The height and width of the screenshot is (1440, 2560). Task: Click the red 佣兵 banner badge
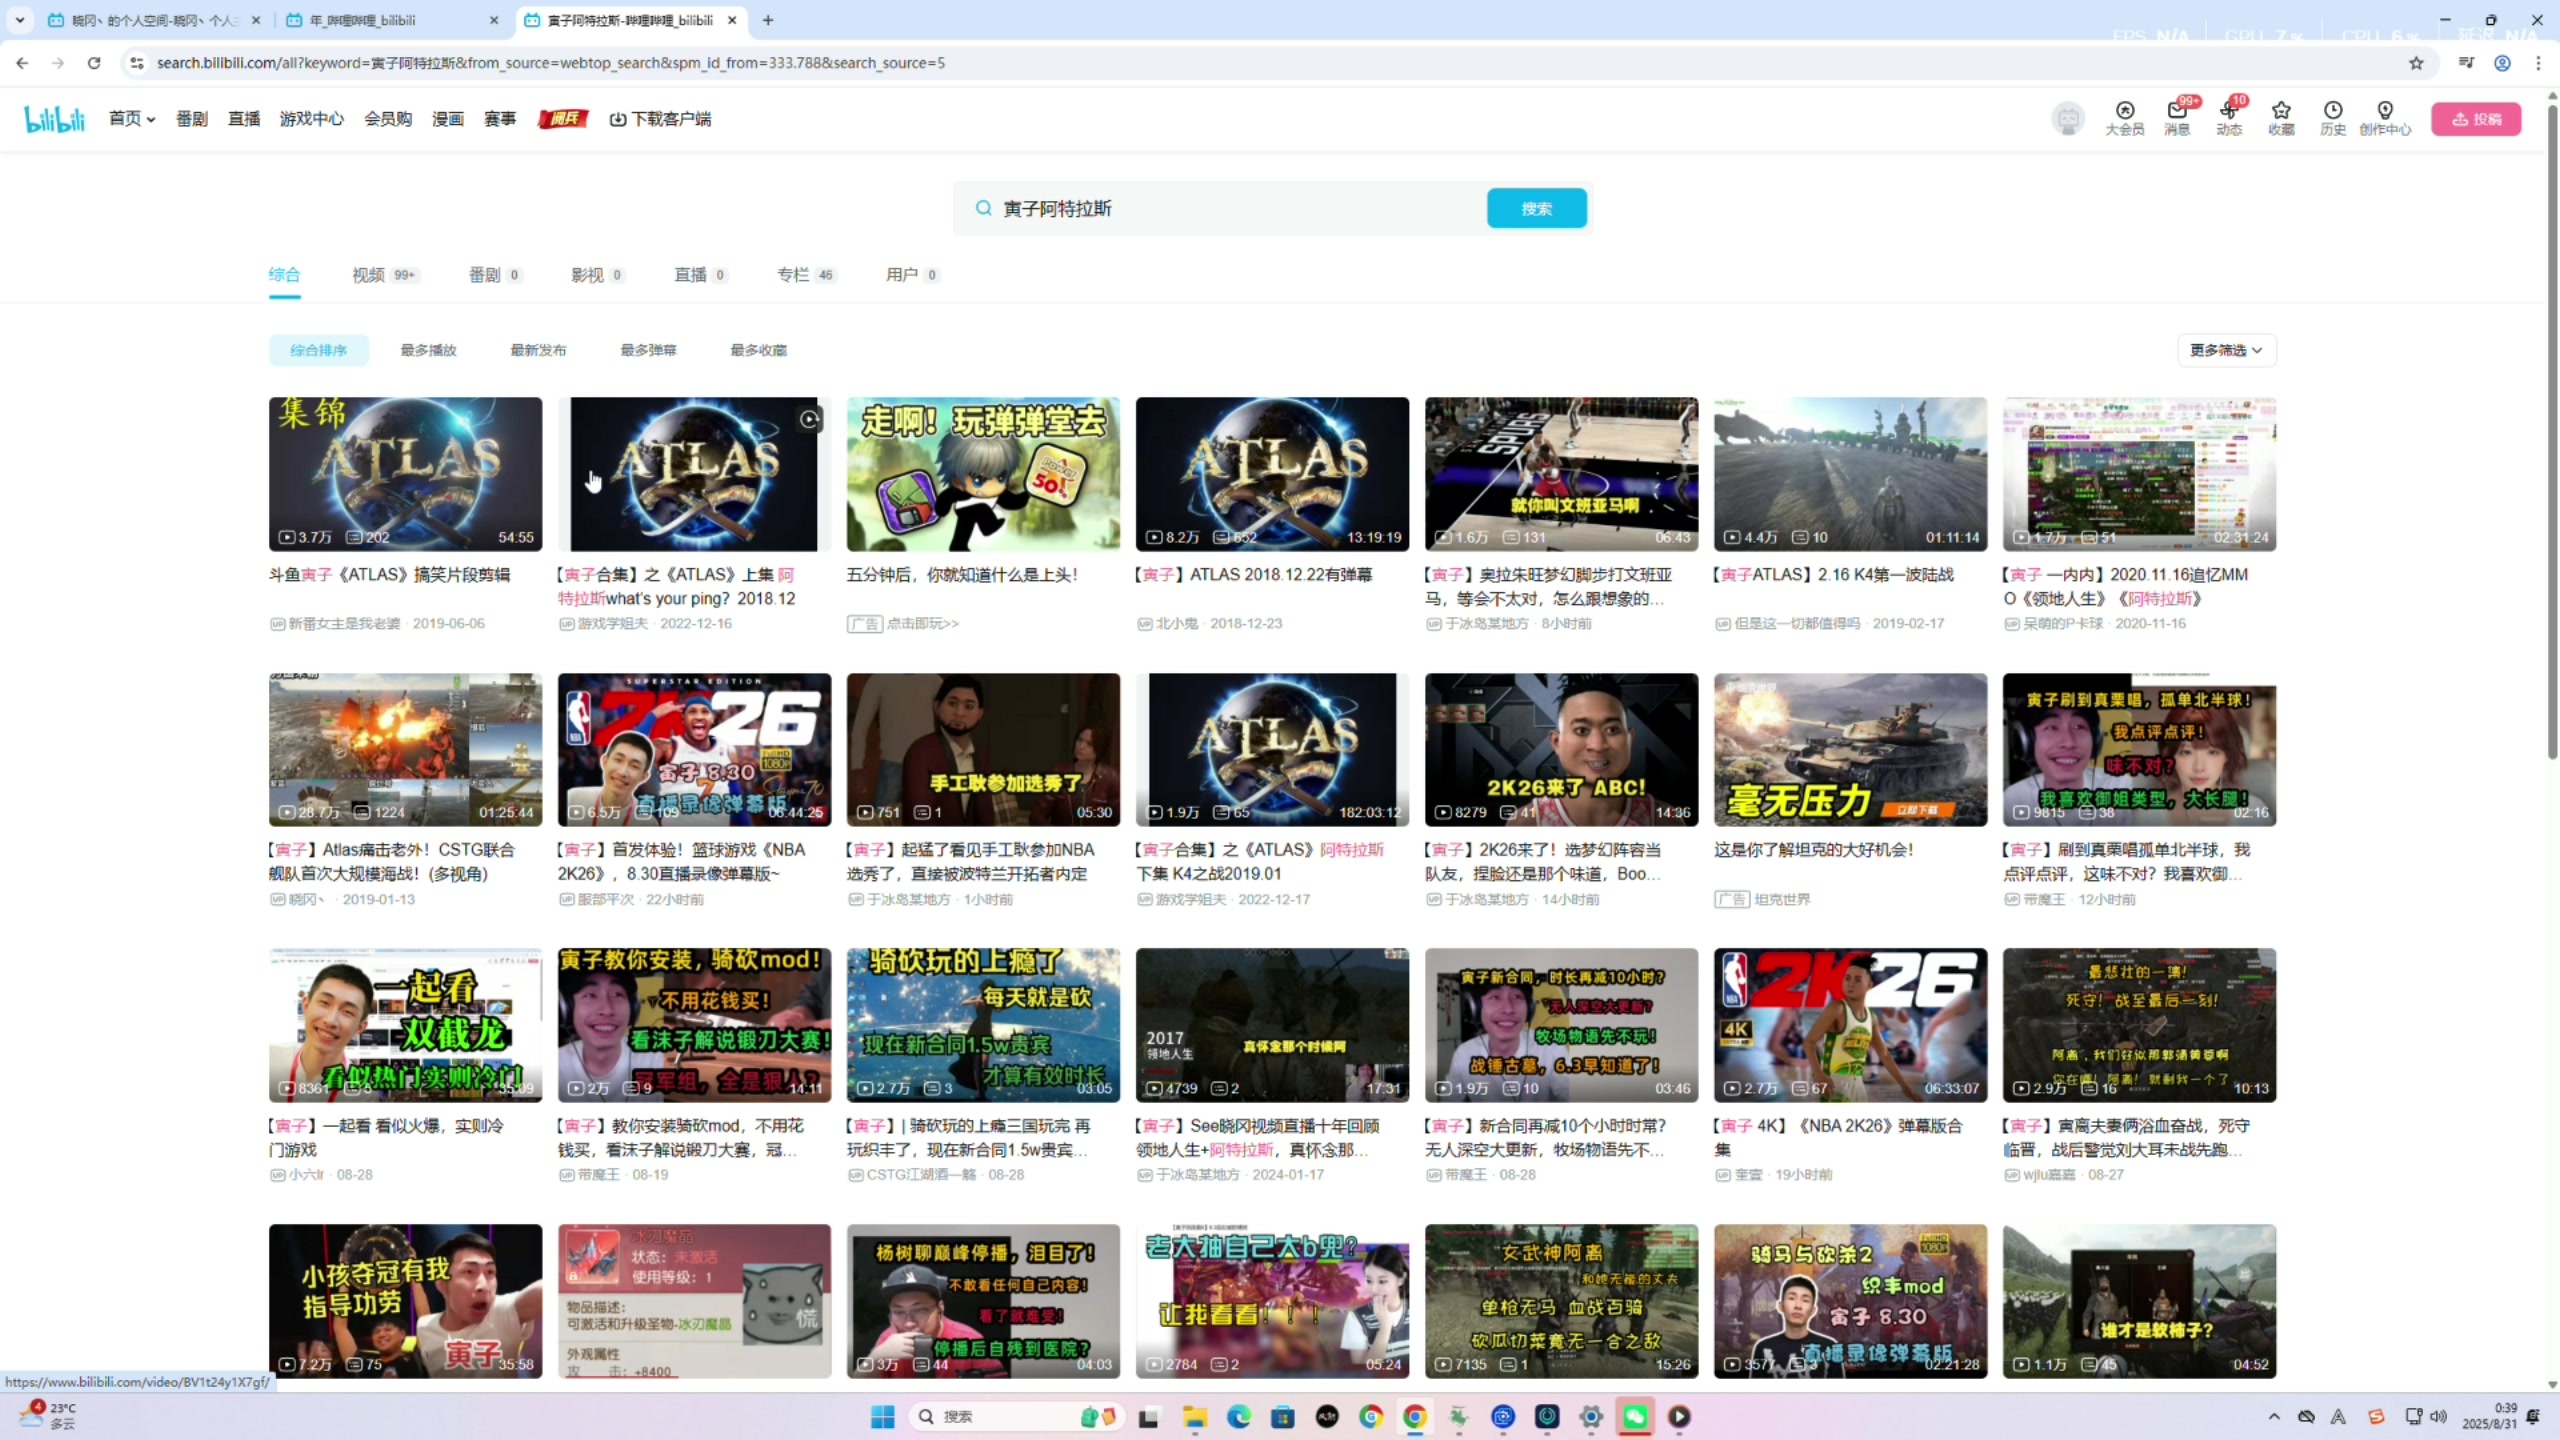(563, 119)
